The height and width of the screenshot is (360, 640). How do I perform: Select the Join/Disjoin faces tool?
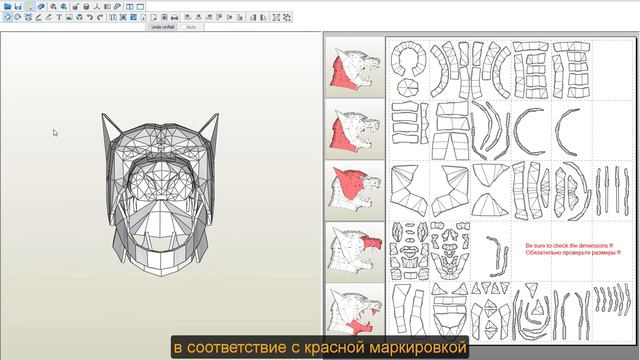click(x=29, y=17)
